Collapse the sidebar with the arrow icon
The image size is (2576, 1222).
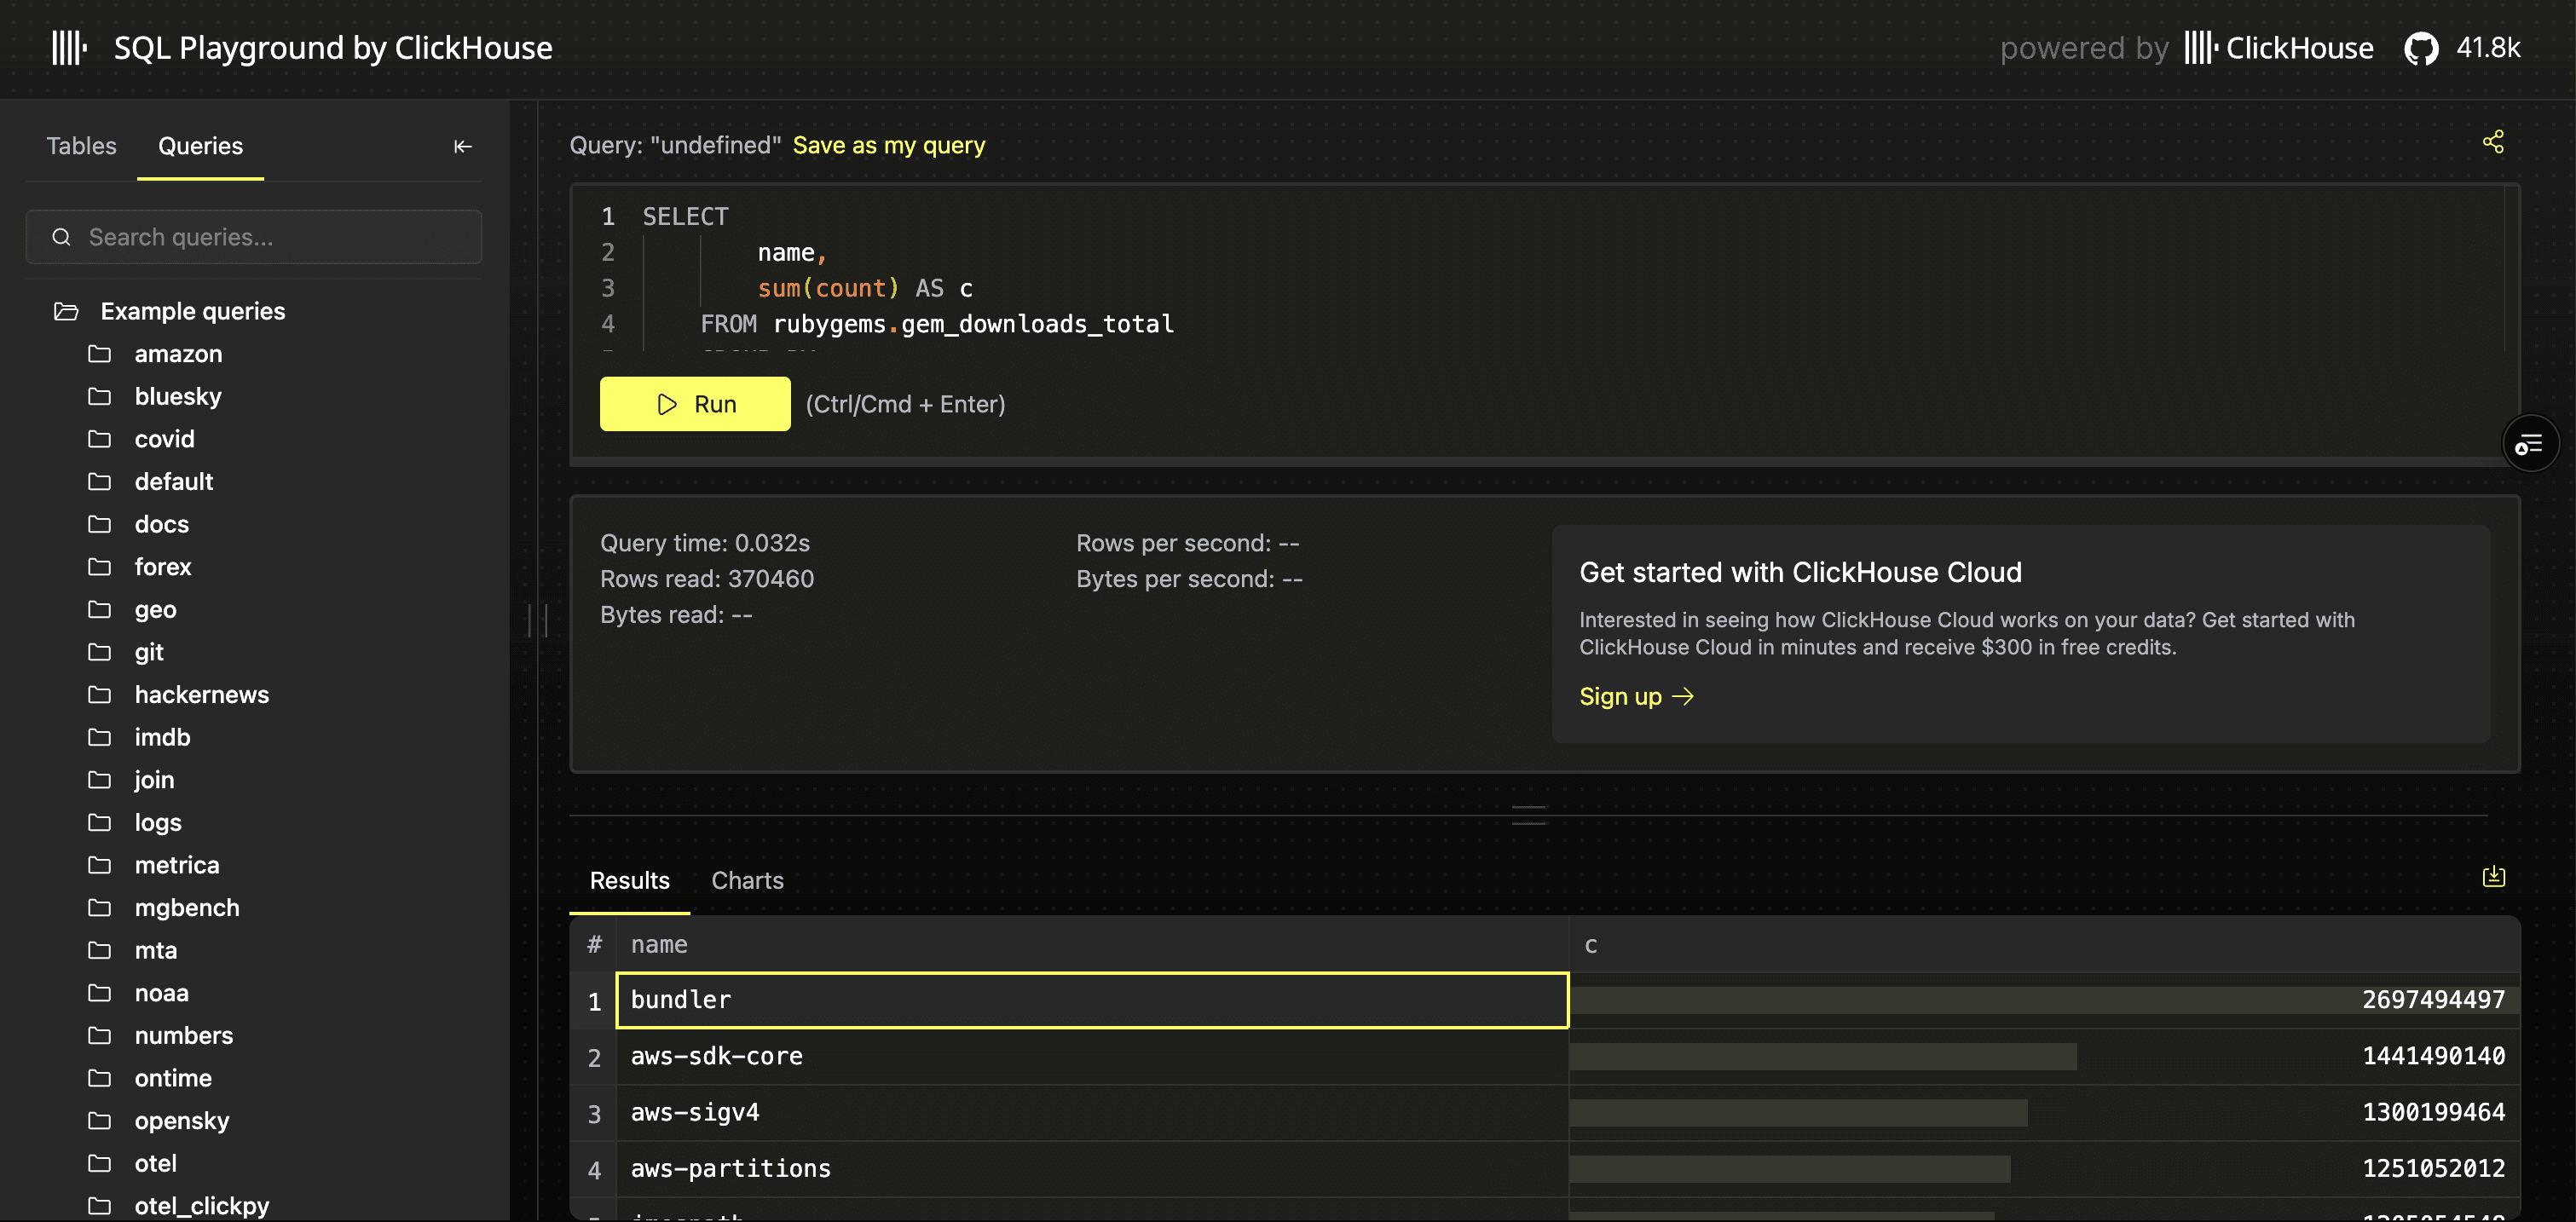tap(462, 147)
